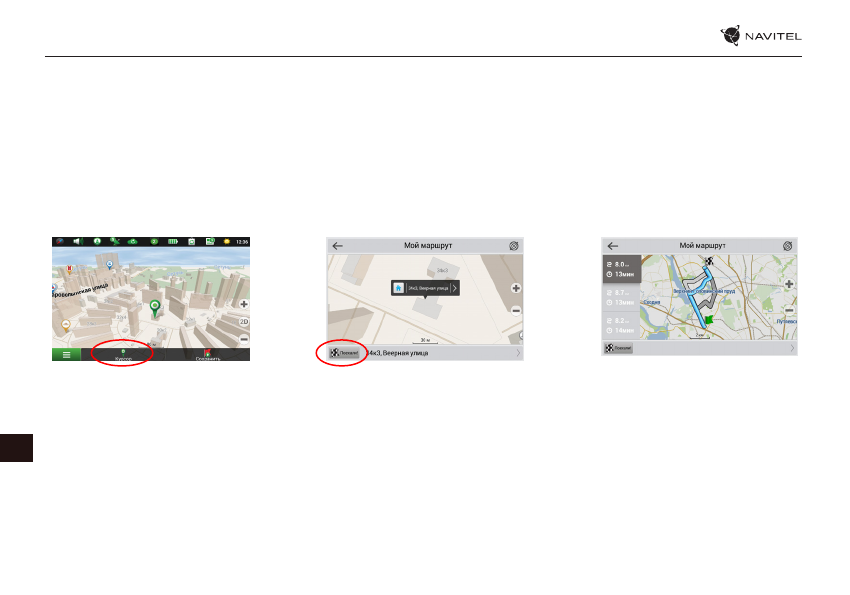Tap the Курсор button on 3D map
The height and width of the screenshot is (595, 850).
[123, 354]
